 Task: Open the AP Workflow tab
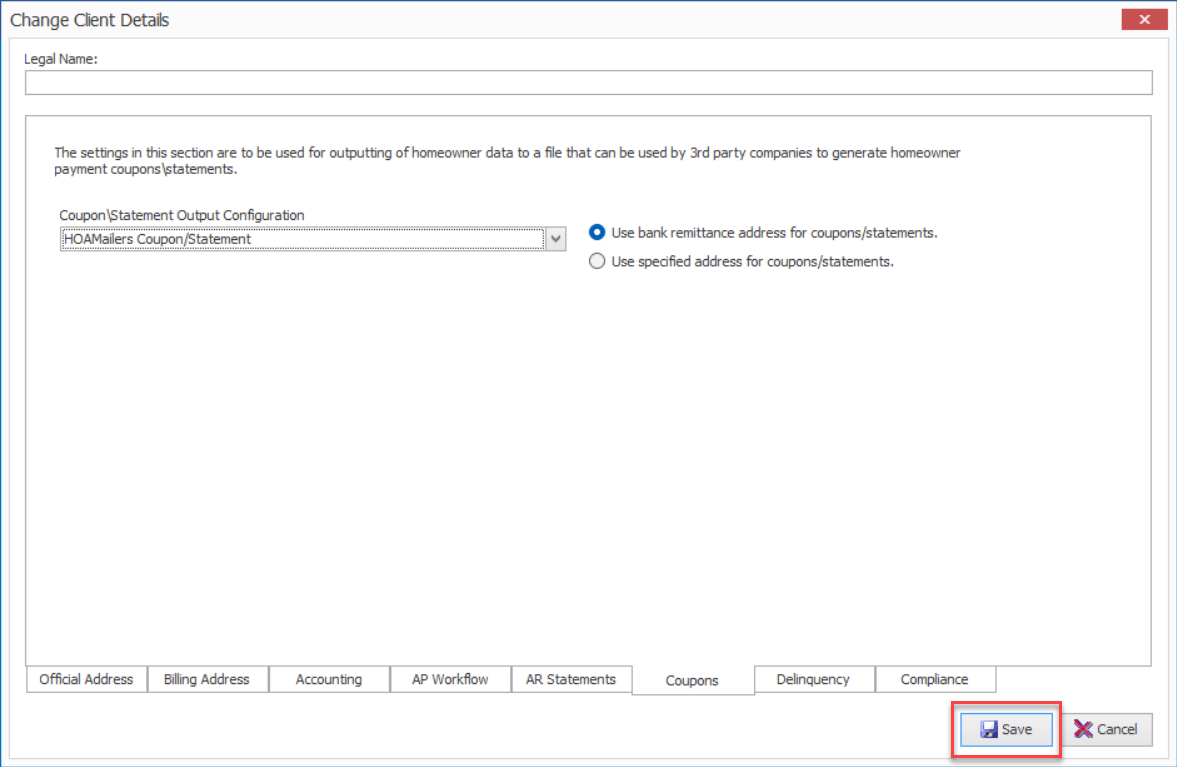click(450, 679)
